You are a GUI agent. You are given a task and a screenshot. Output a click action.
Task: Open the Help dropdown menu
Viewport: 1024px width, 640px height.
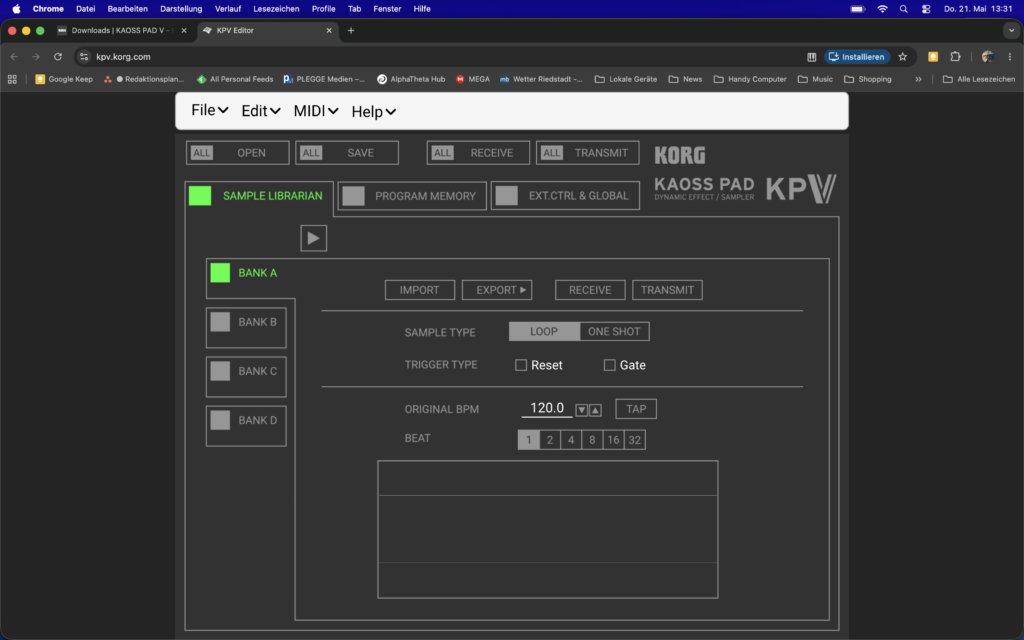(x=374, y=112)
